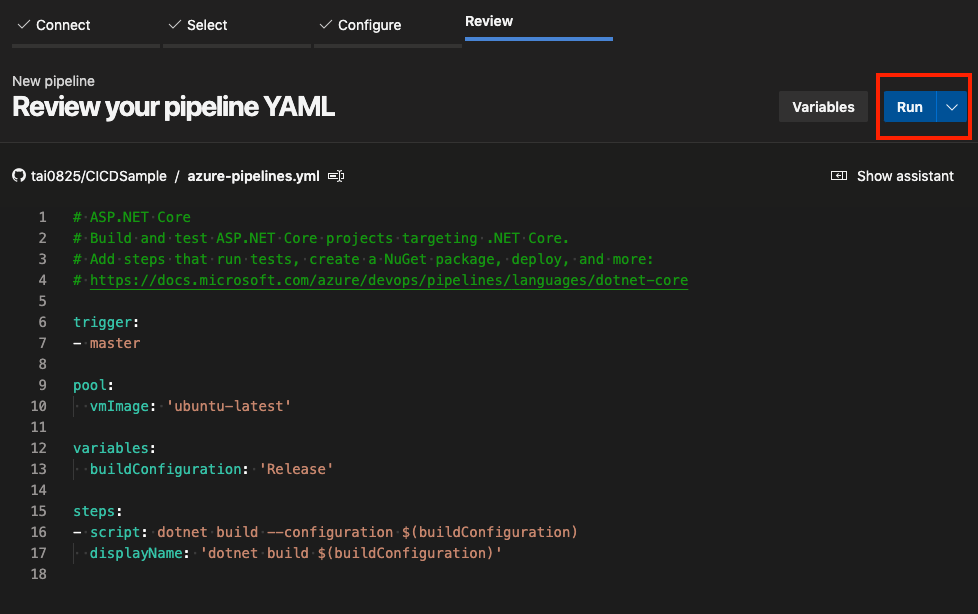Return to the Configure step tab
This screenshot has height=614, width=978.
pos(369,25)
